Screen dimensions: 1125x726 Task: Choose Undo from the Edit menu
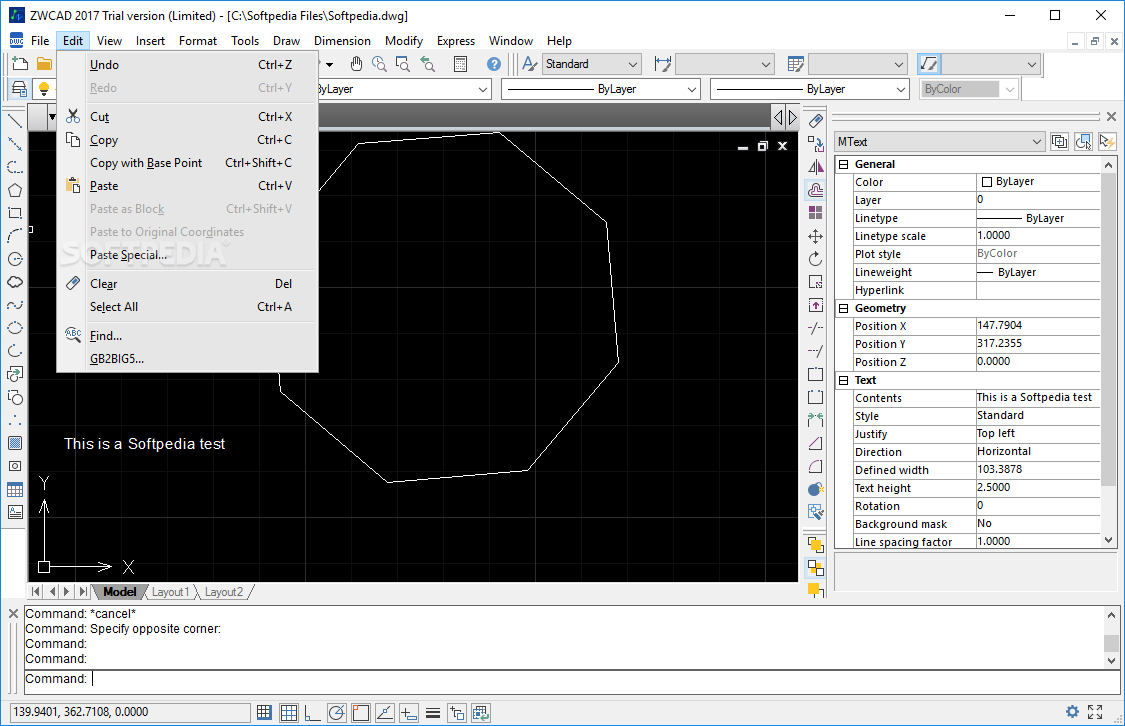coord(187,65)
